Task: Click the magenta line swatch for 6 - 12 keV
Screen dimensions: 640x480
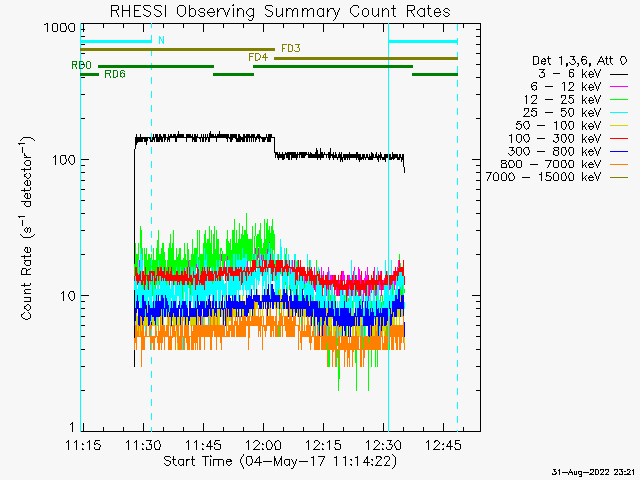Action: click(x=619, y=87)
